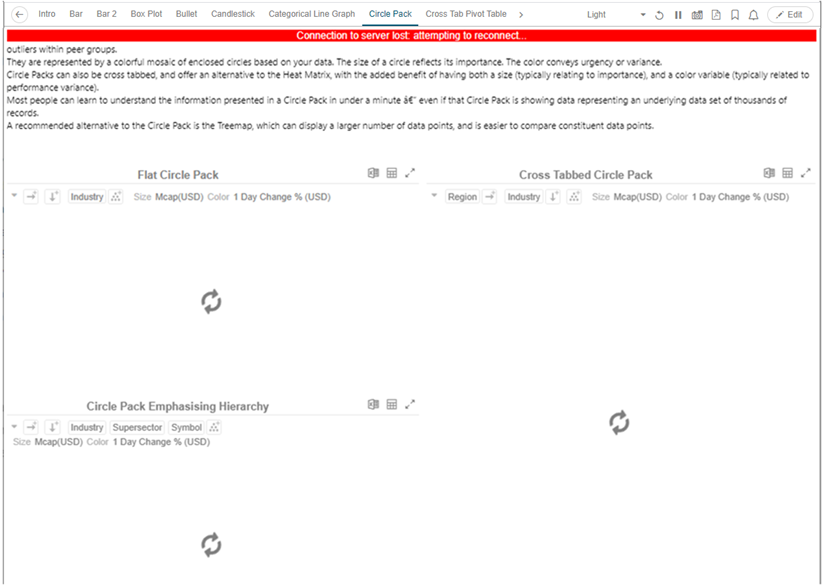Select the Circle Pack tab

point(390,14)
